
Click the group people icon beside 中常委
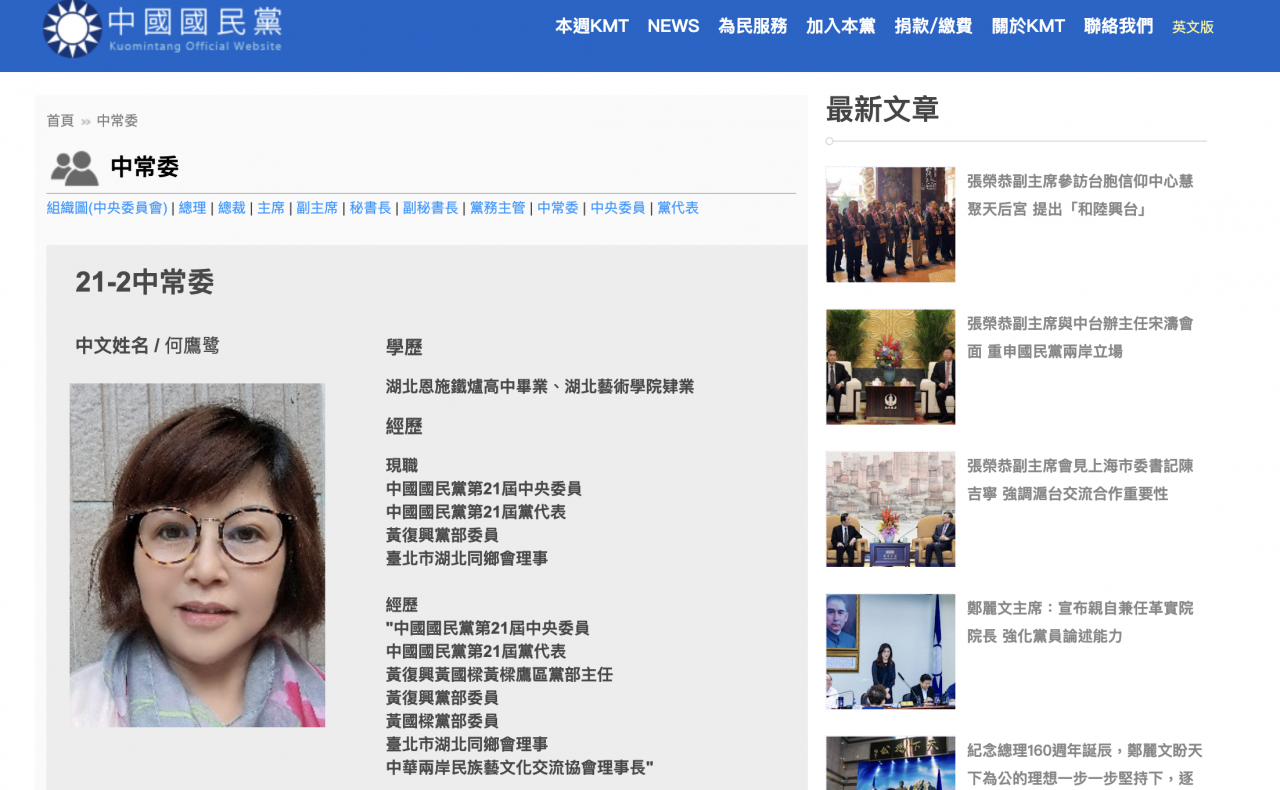tap(74, 168)
